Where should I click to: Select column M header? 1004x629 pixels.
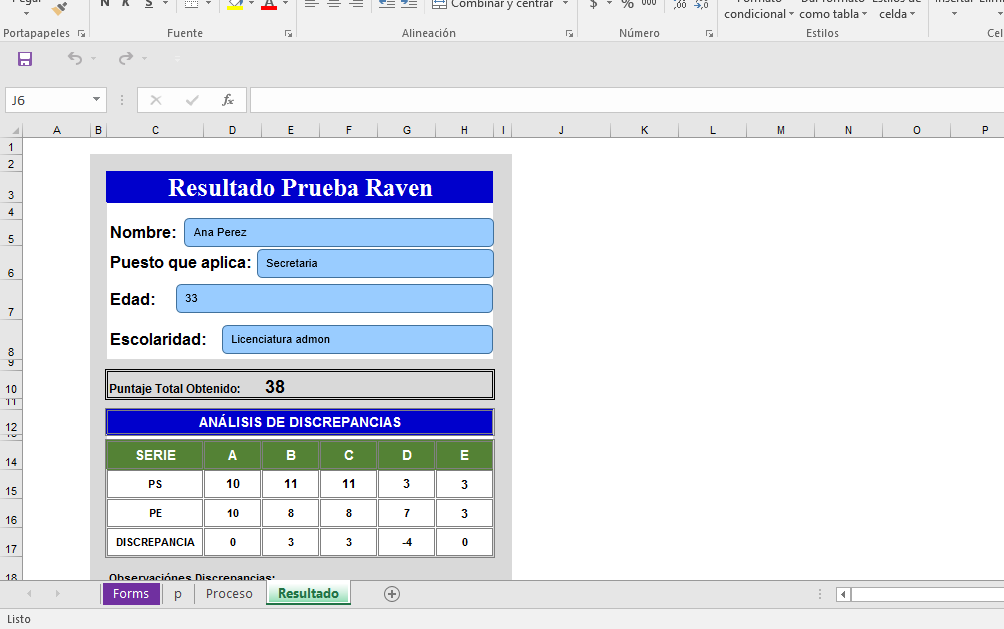(781, 130)
